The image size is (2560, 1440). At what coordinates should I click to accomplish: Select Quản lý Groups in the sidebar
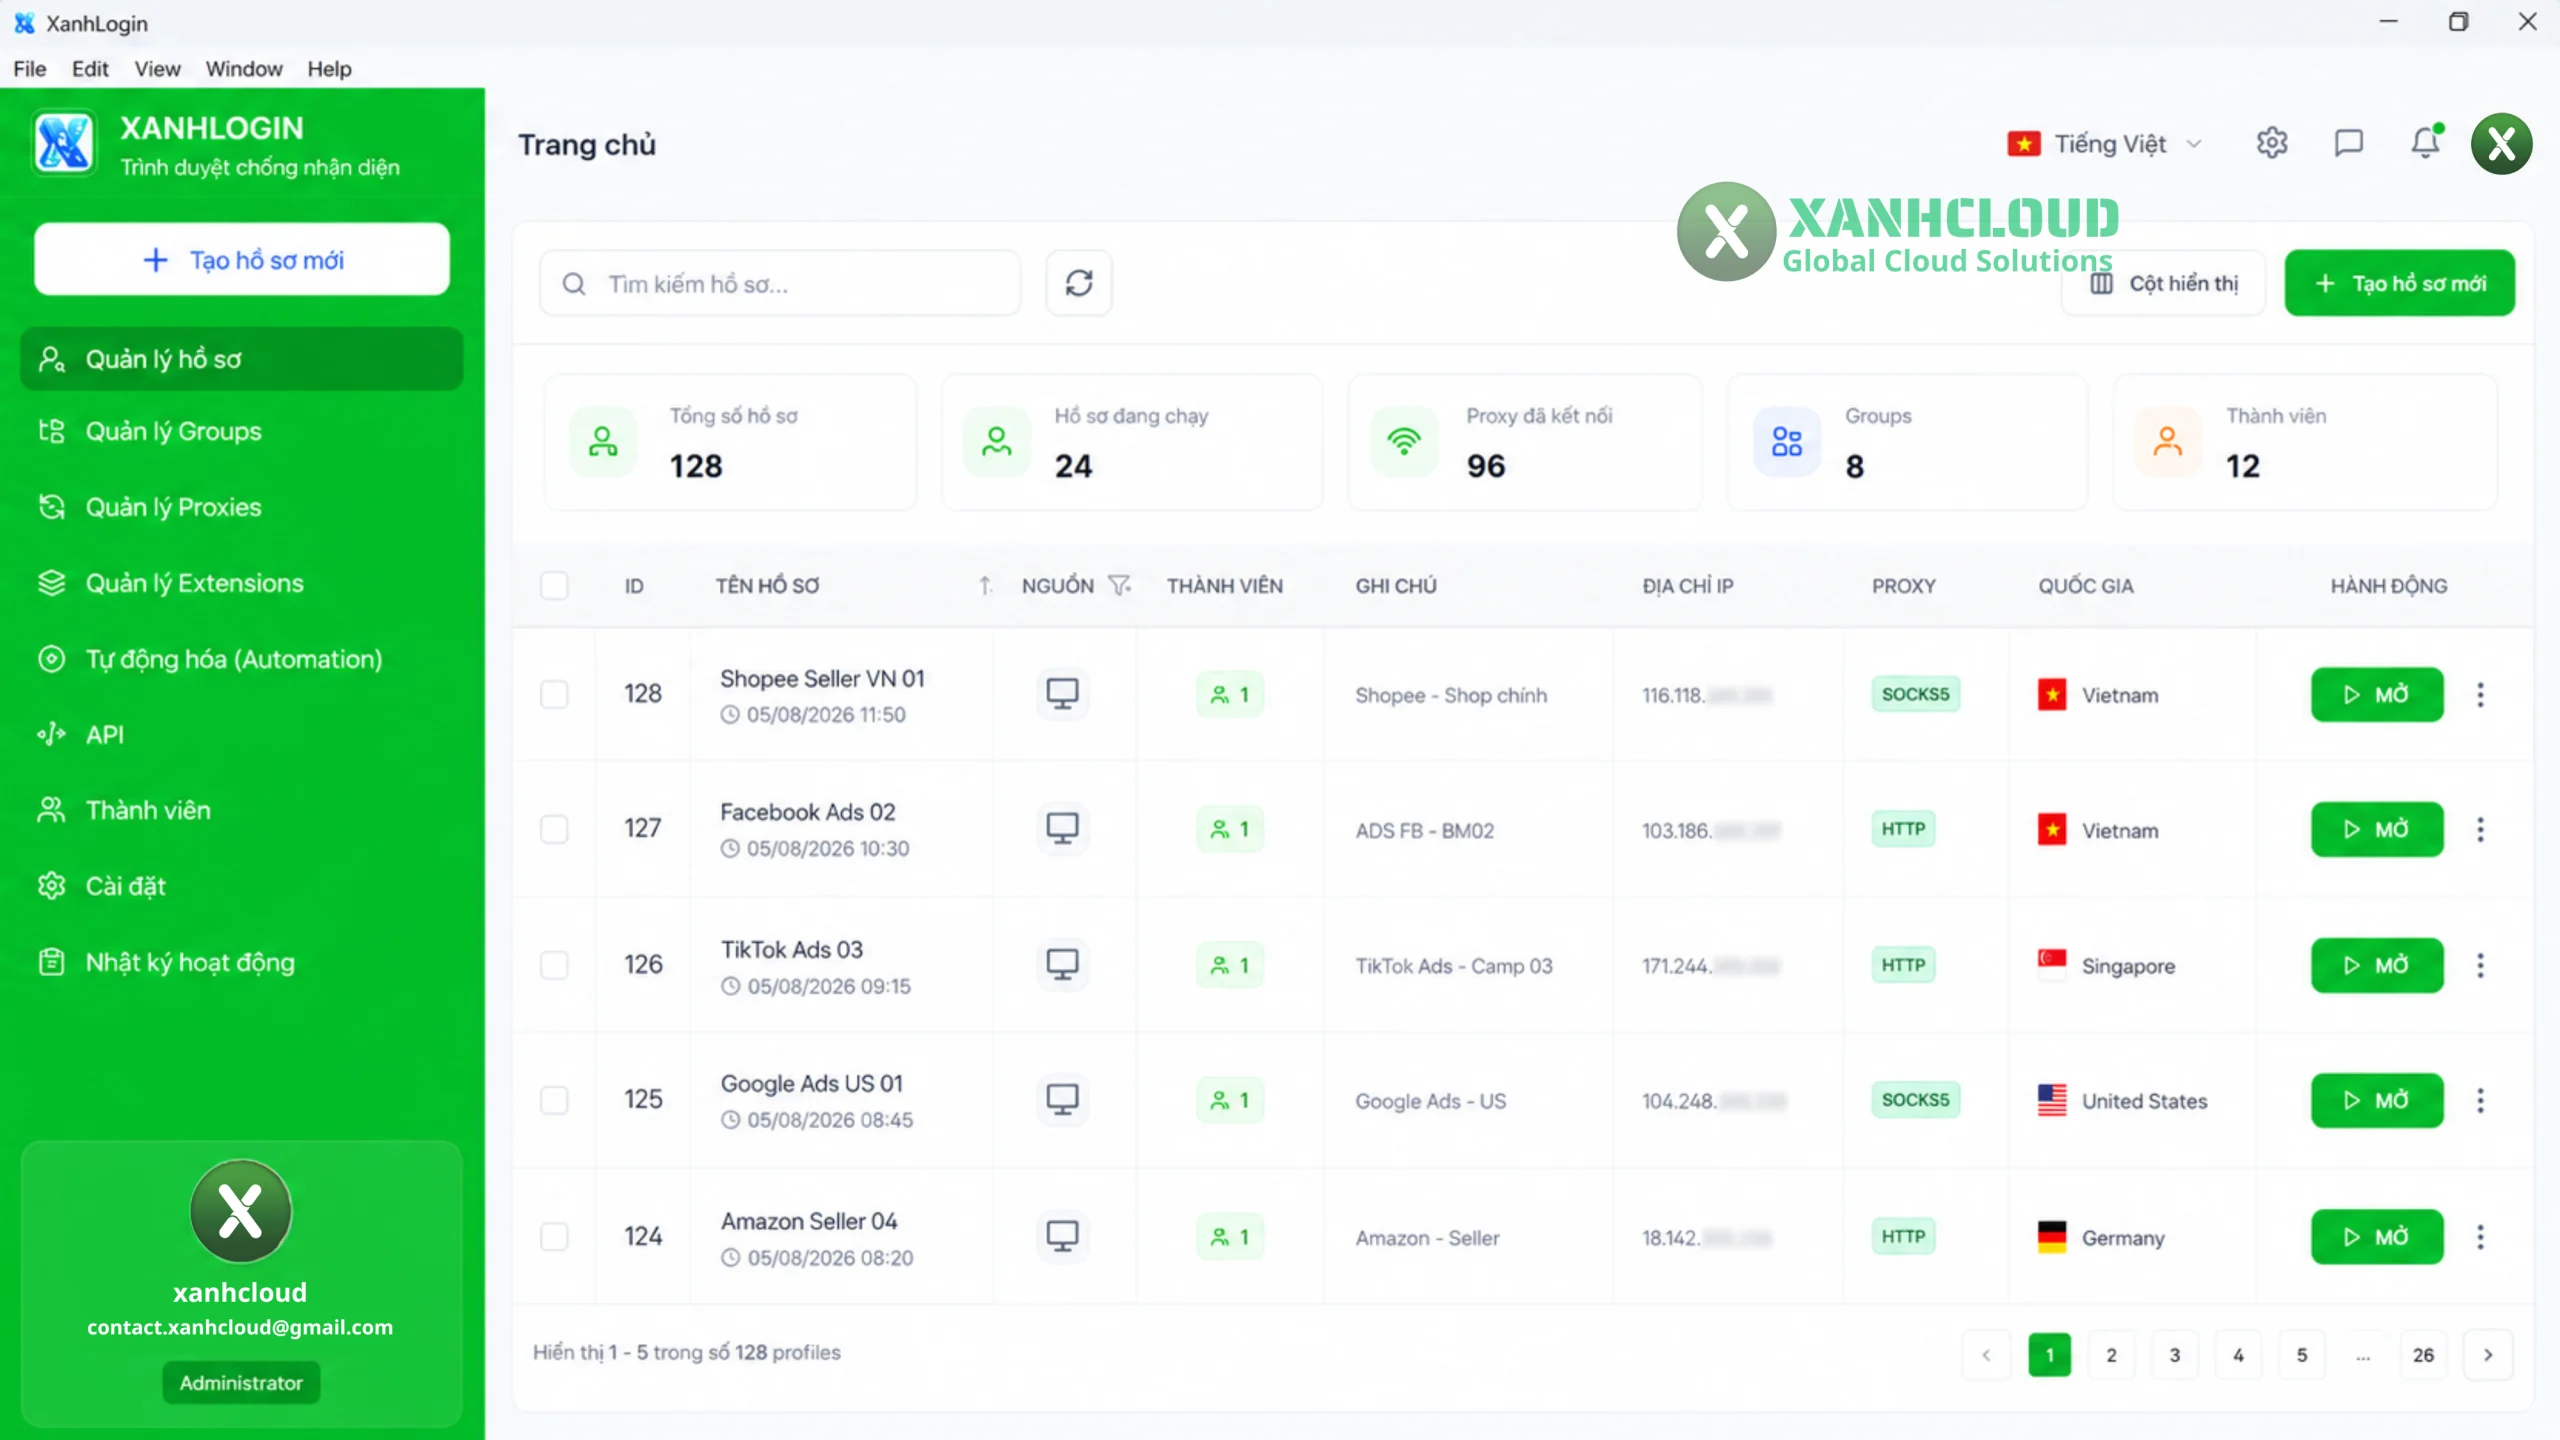click(241, 431)
